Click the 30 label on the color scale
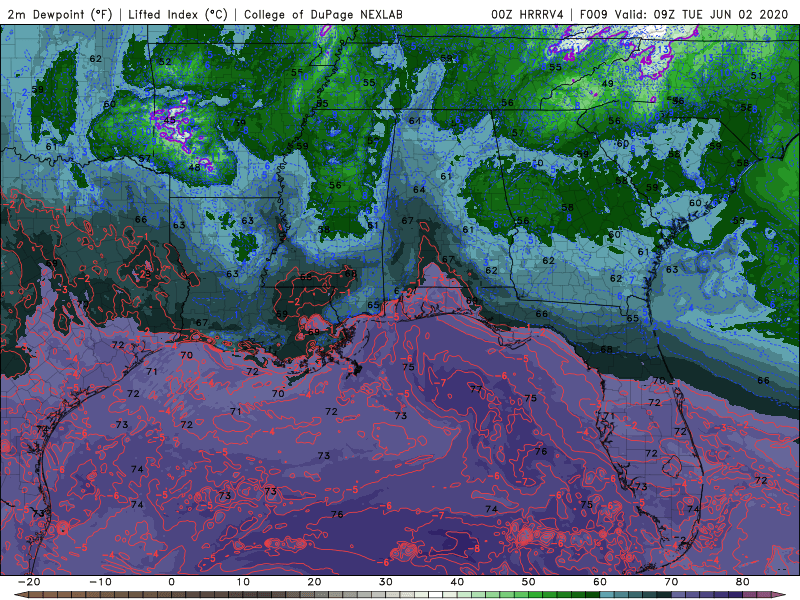Screen dimensions: 800x600 pyautogui.click(x=386, y=582)
